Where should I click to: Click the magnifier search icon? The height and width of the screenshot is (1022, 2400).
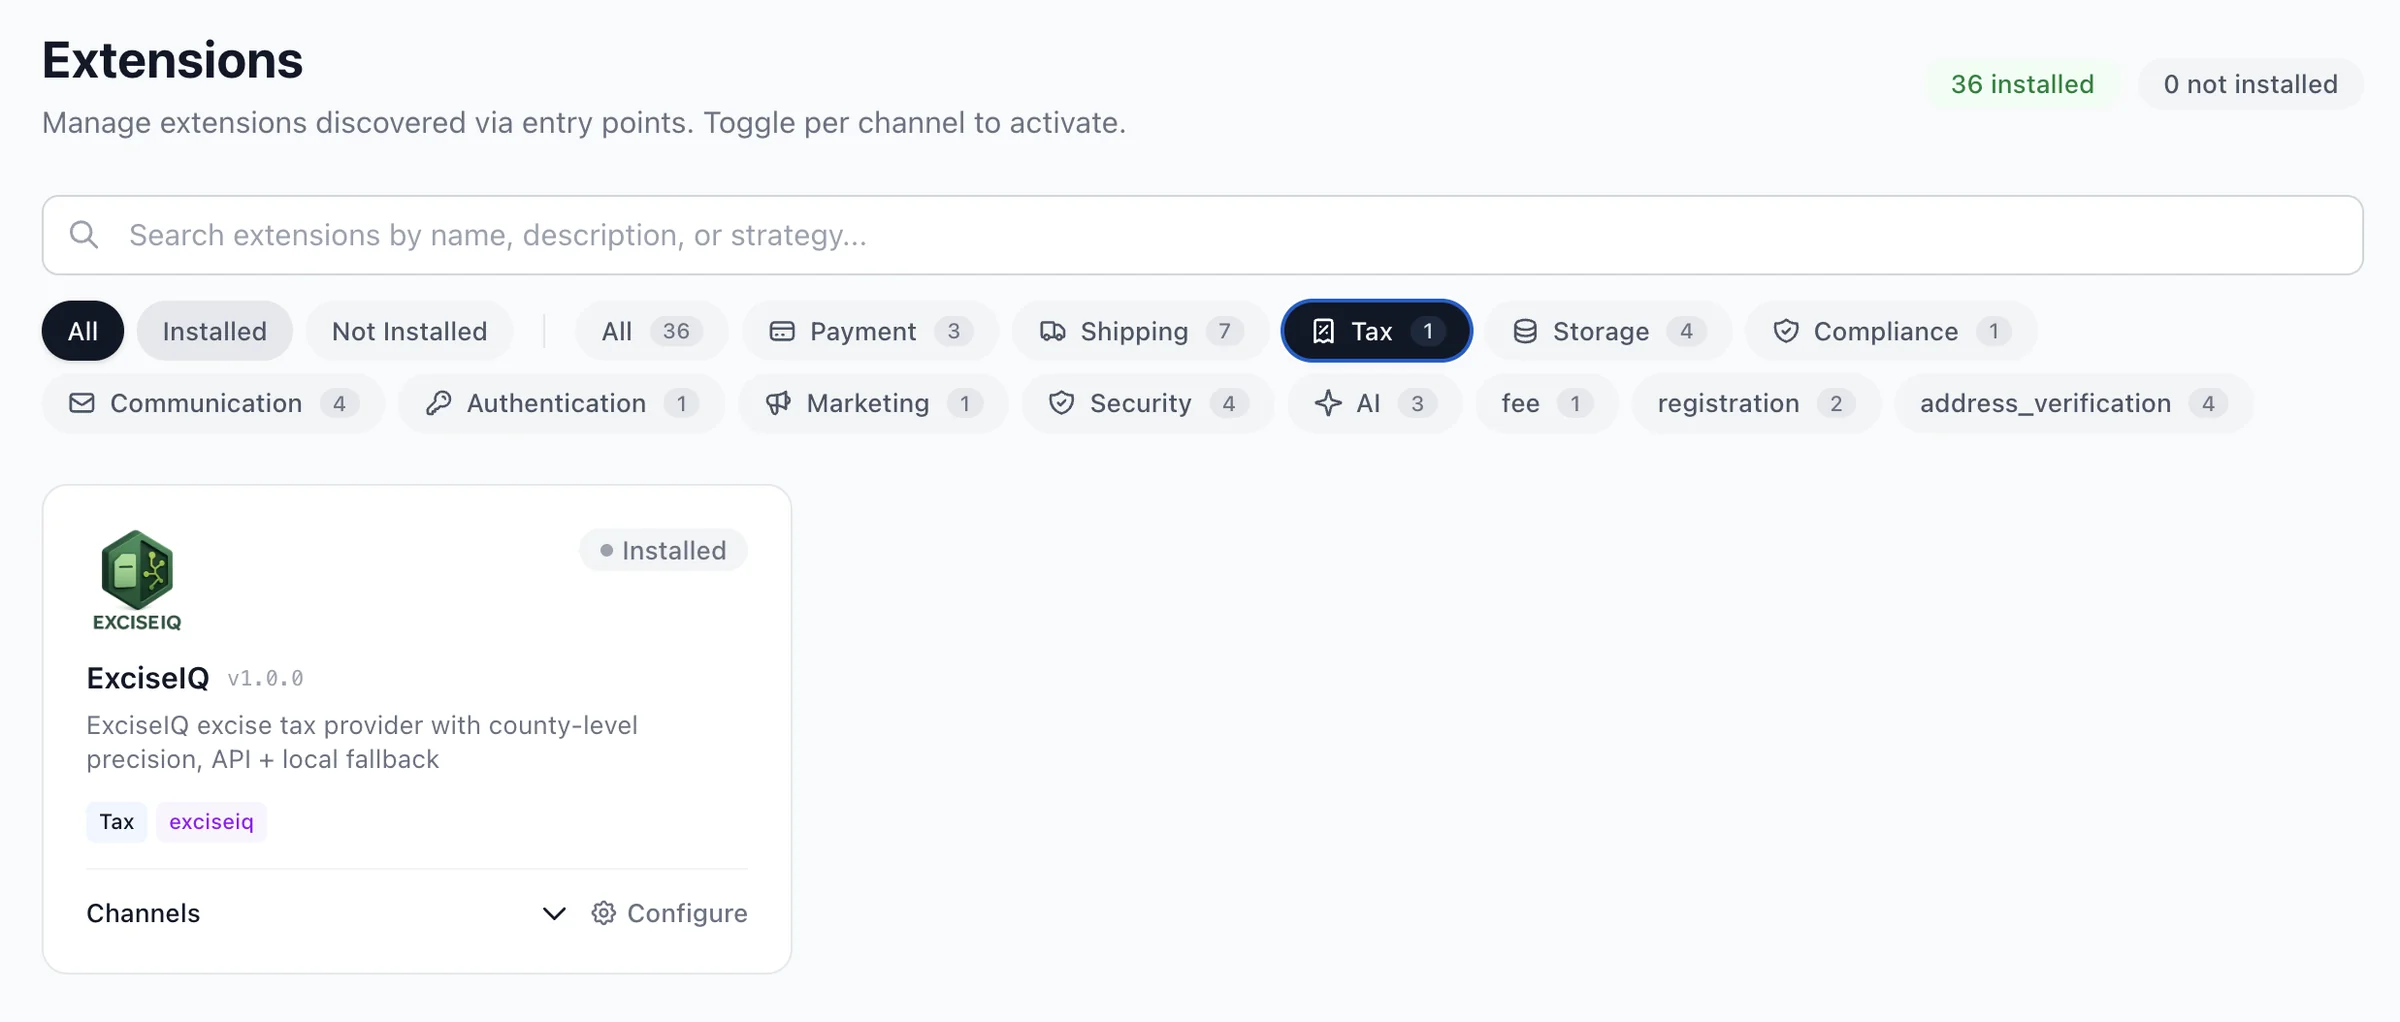pos(84,235)
